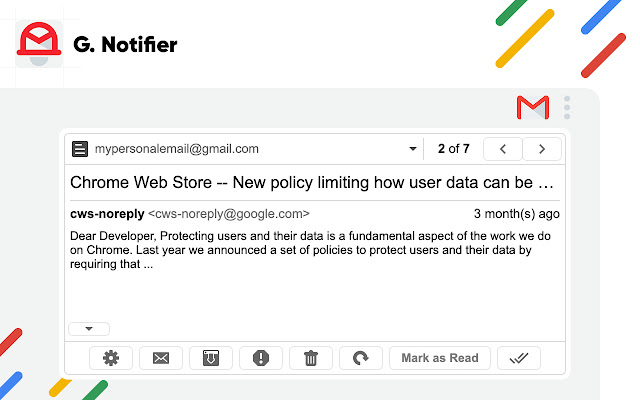
Task: Go to next email with right chevron
Action: pyautogui.click(x=542, y=149)
